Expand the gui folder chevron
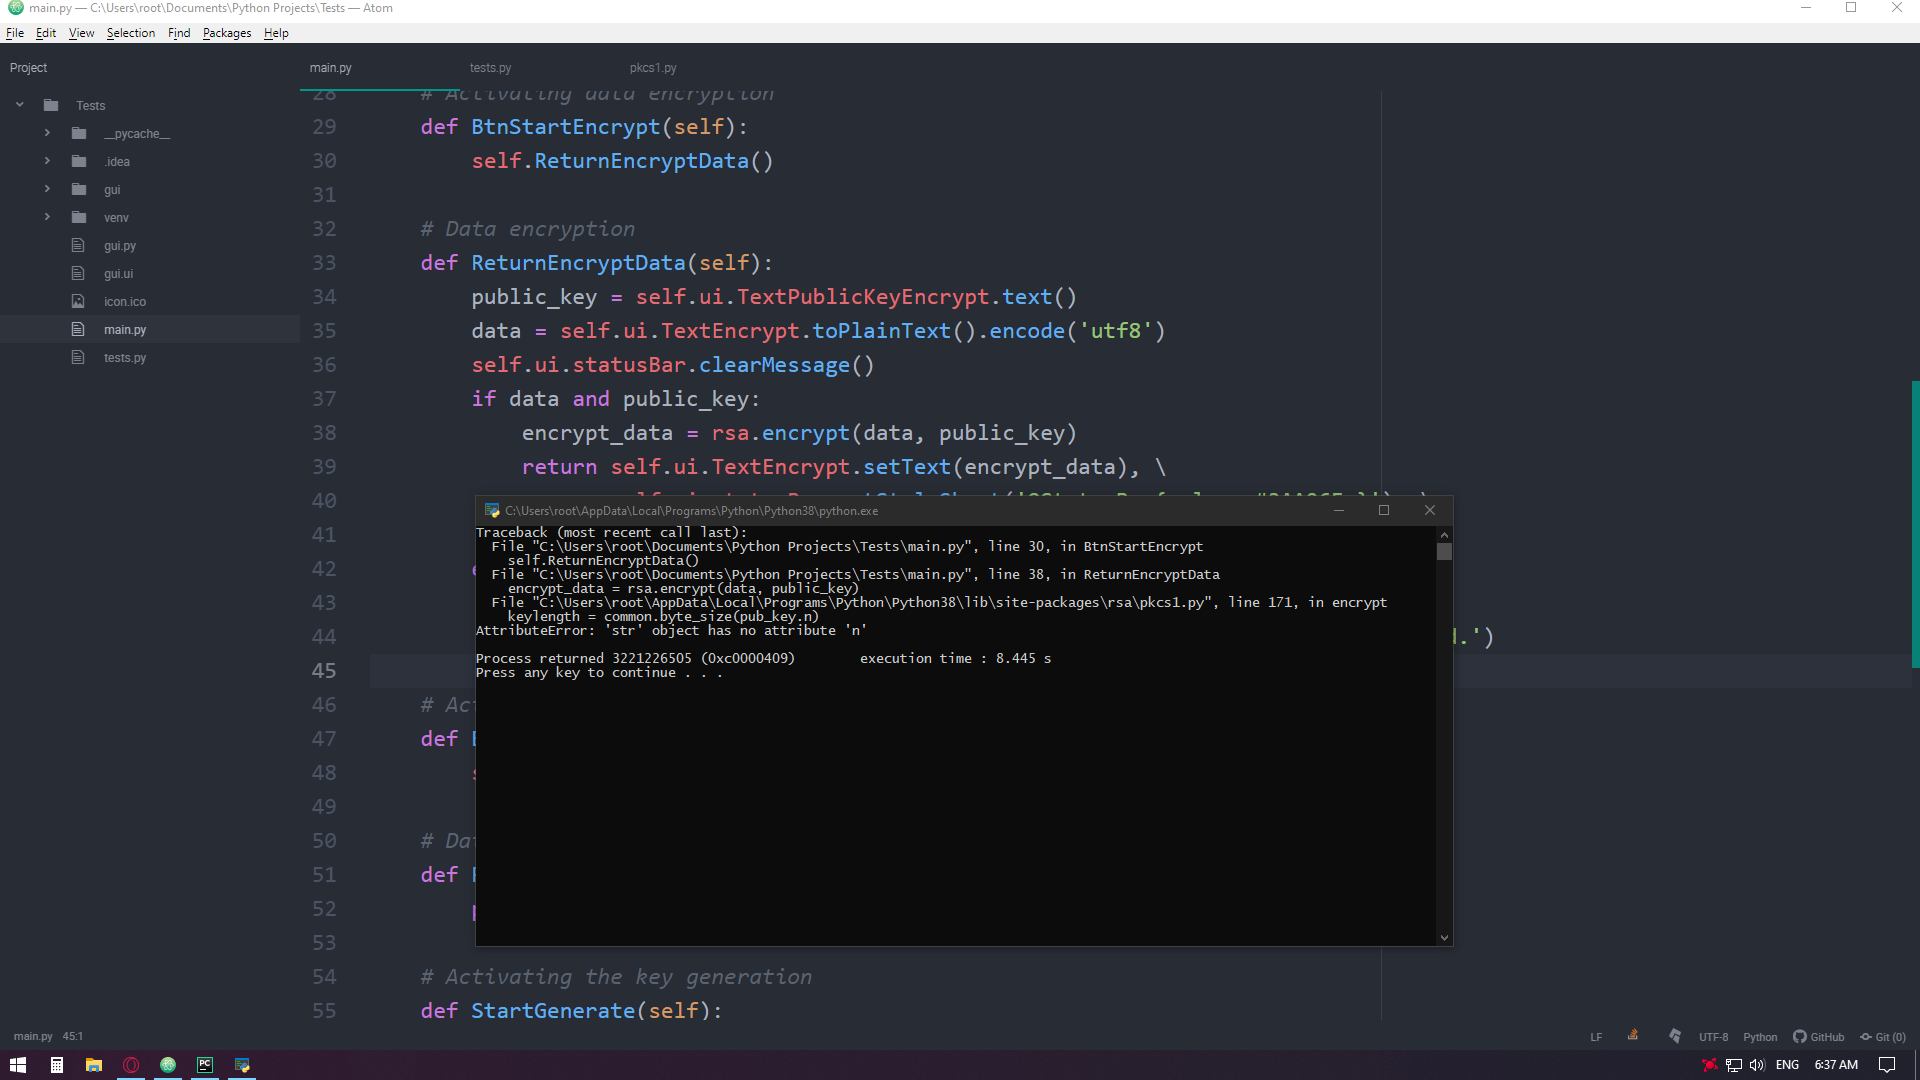Screen dimensions: 1920x1080 click(47, 189)
